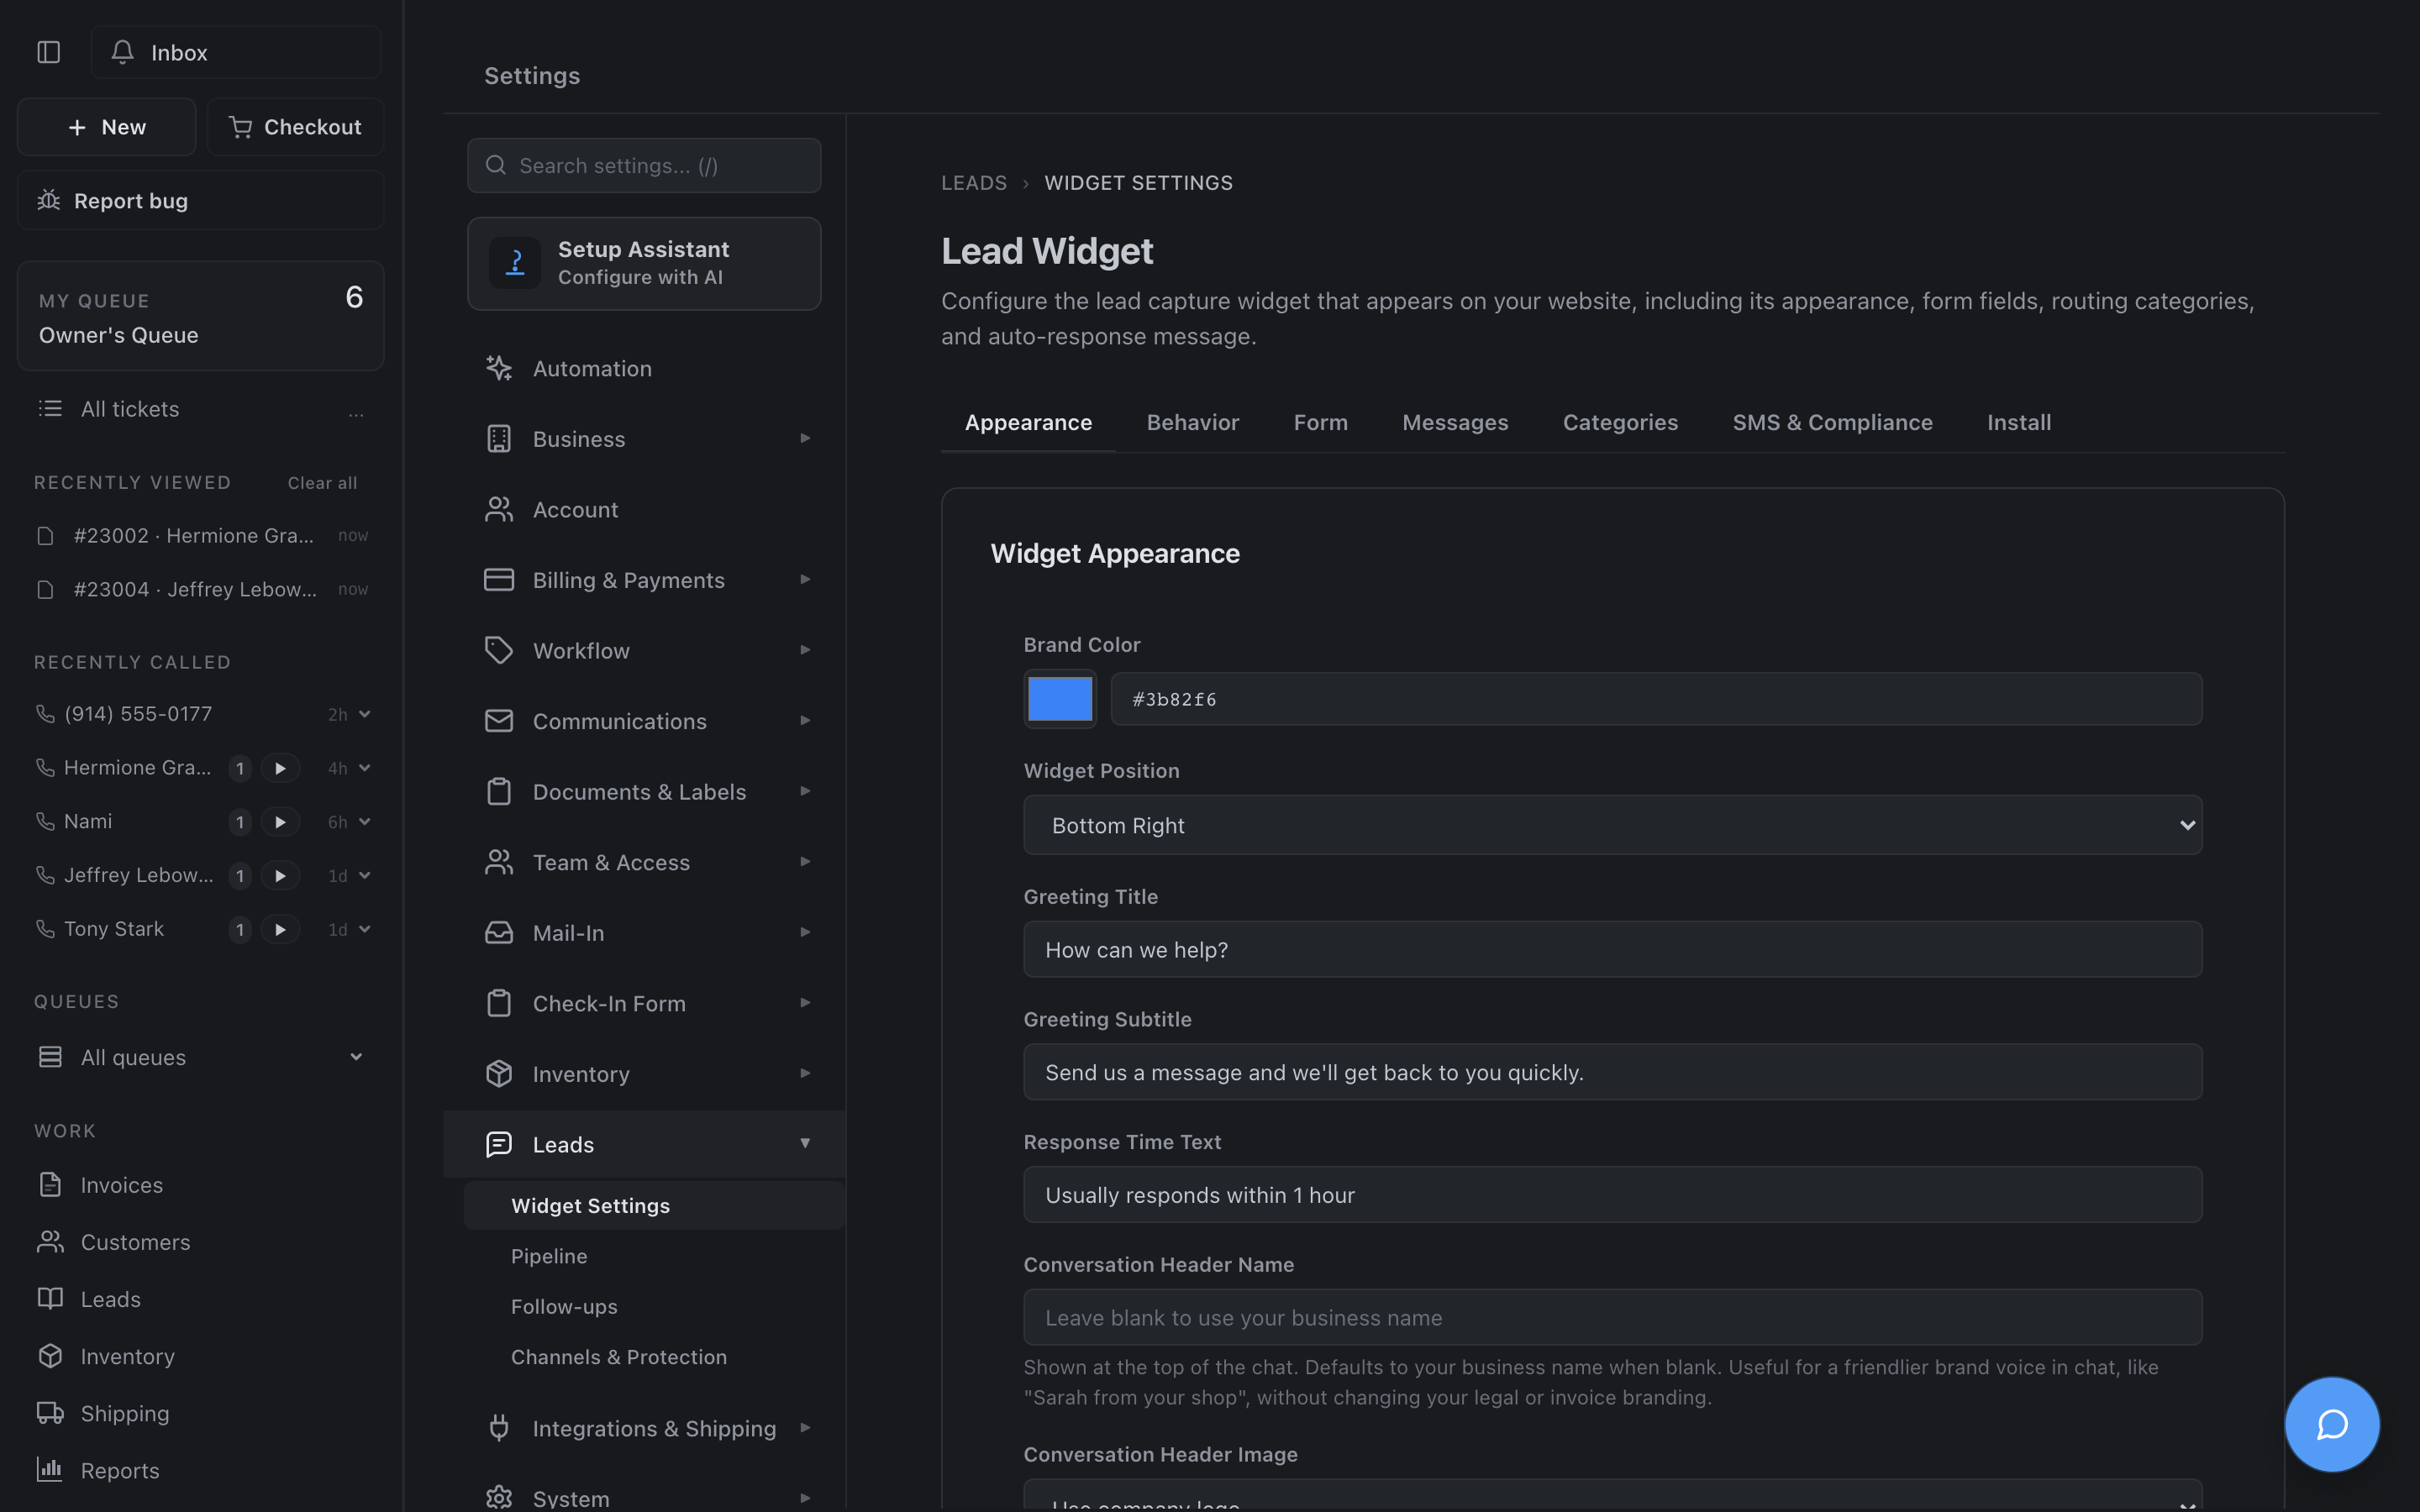The height and width of the screenshot is (1512, 2420).
Task: Click the Search settings field
Action: click(x=644, y=165)
